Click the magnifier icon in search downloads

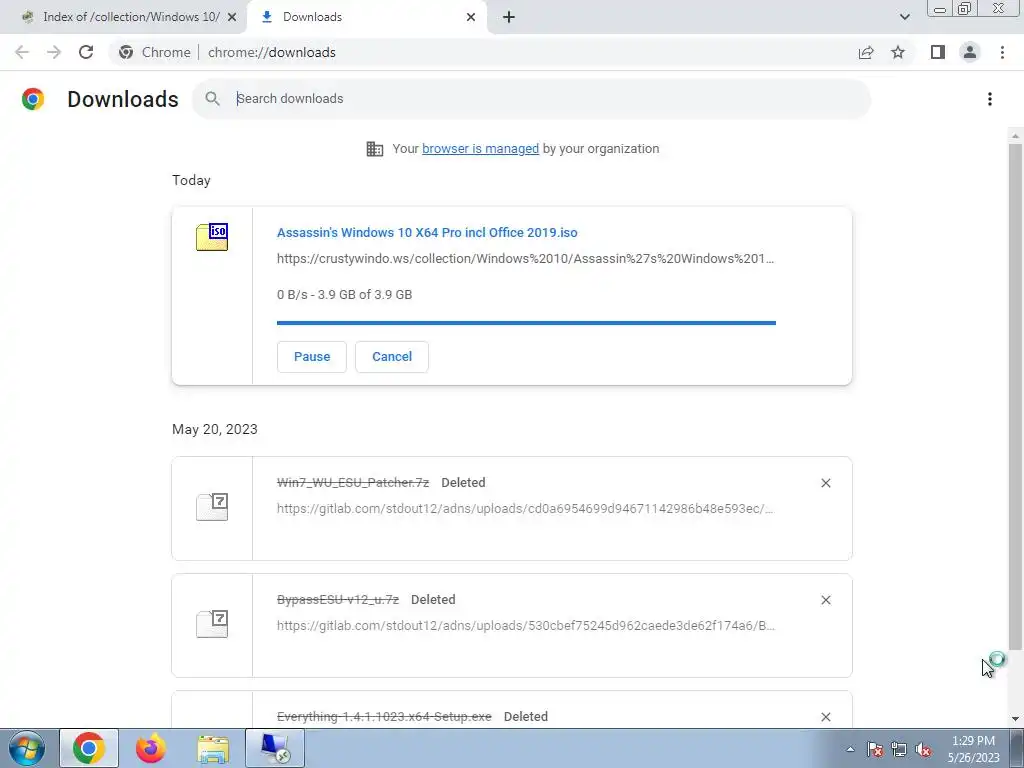pos(212,99)
